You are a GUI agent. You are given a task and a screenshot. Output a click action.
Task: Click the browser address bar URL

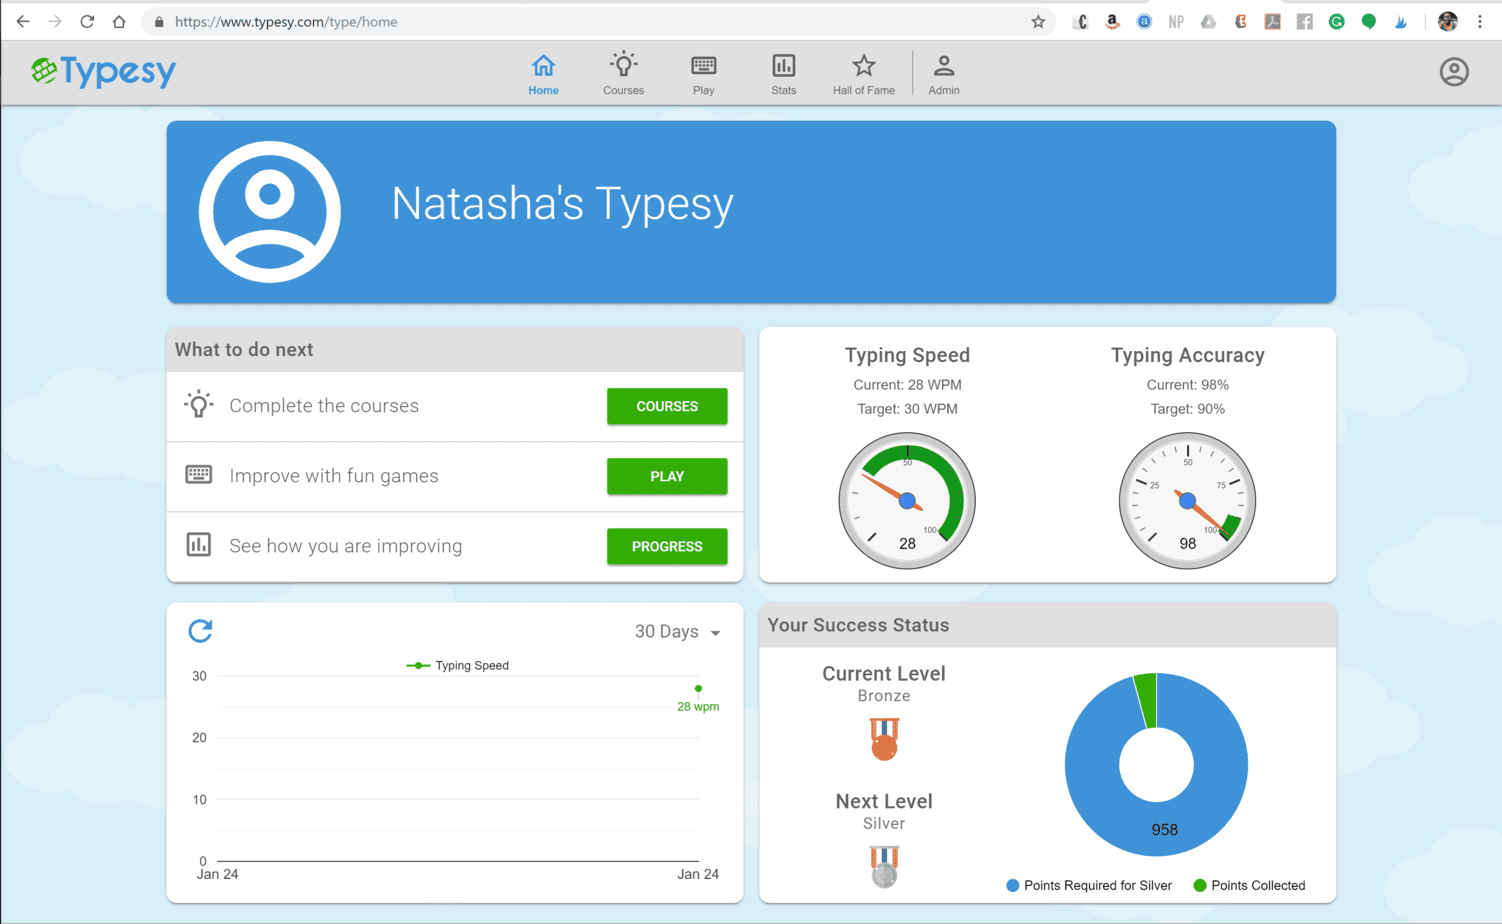[x=286, y=22]
